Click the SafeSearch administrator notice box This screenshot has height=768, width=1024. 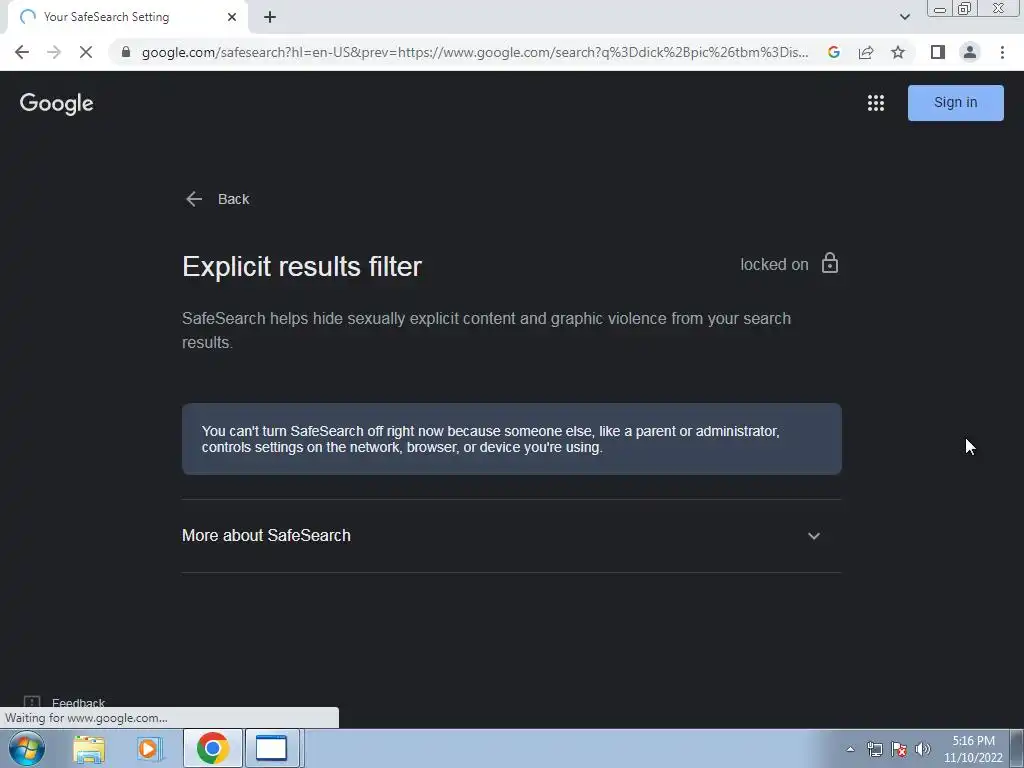[511, 439]
